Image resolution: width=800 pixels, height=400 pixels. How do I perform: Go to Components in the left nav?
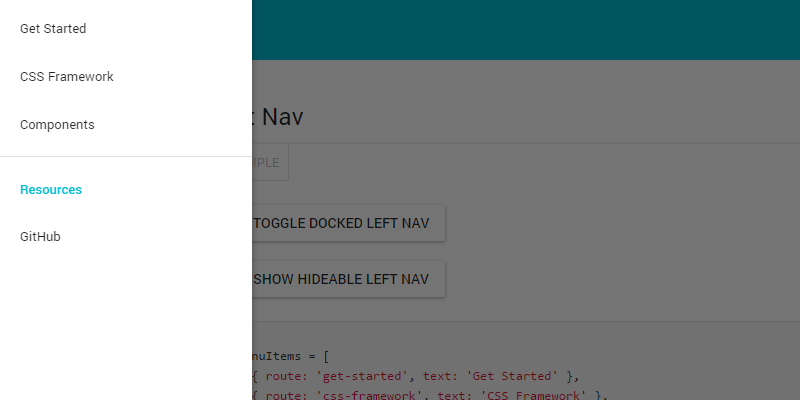click(57, 125)
